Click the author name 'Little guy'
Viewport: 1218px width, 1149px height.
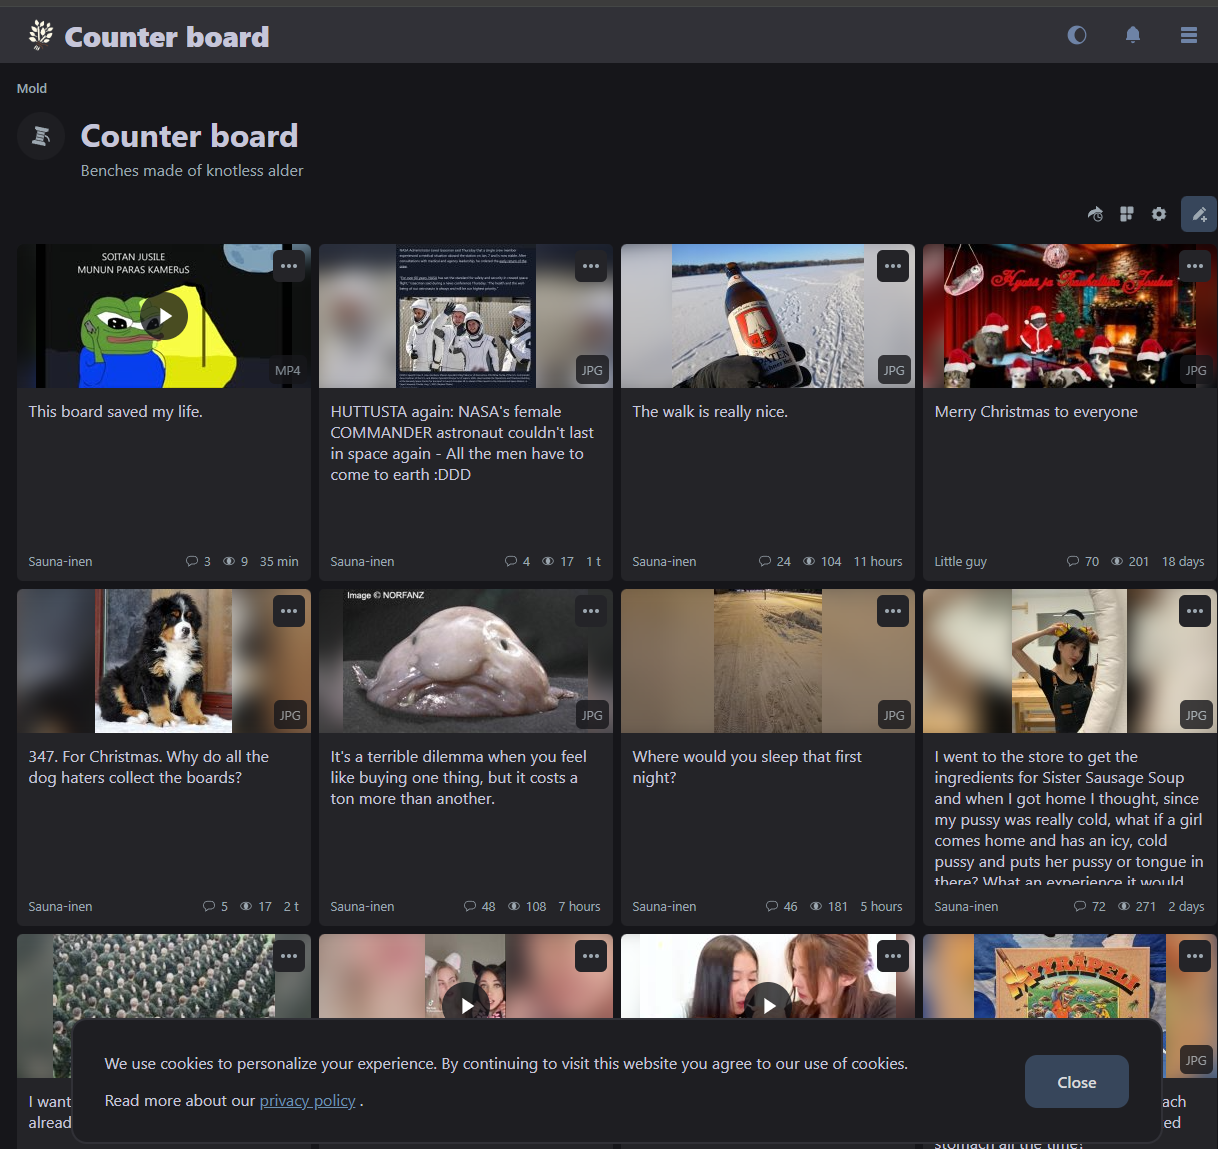[960, 561]
